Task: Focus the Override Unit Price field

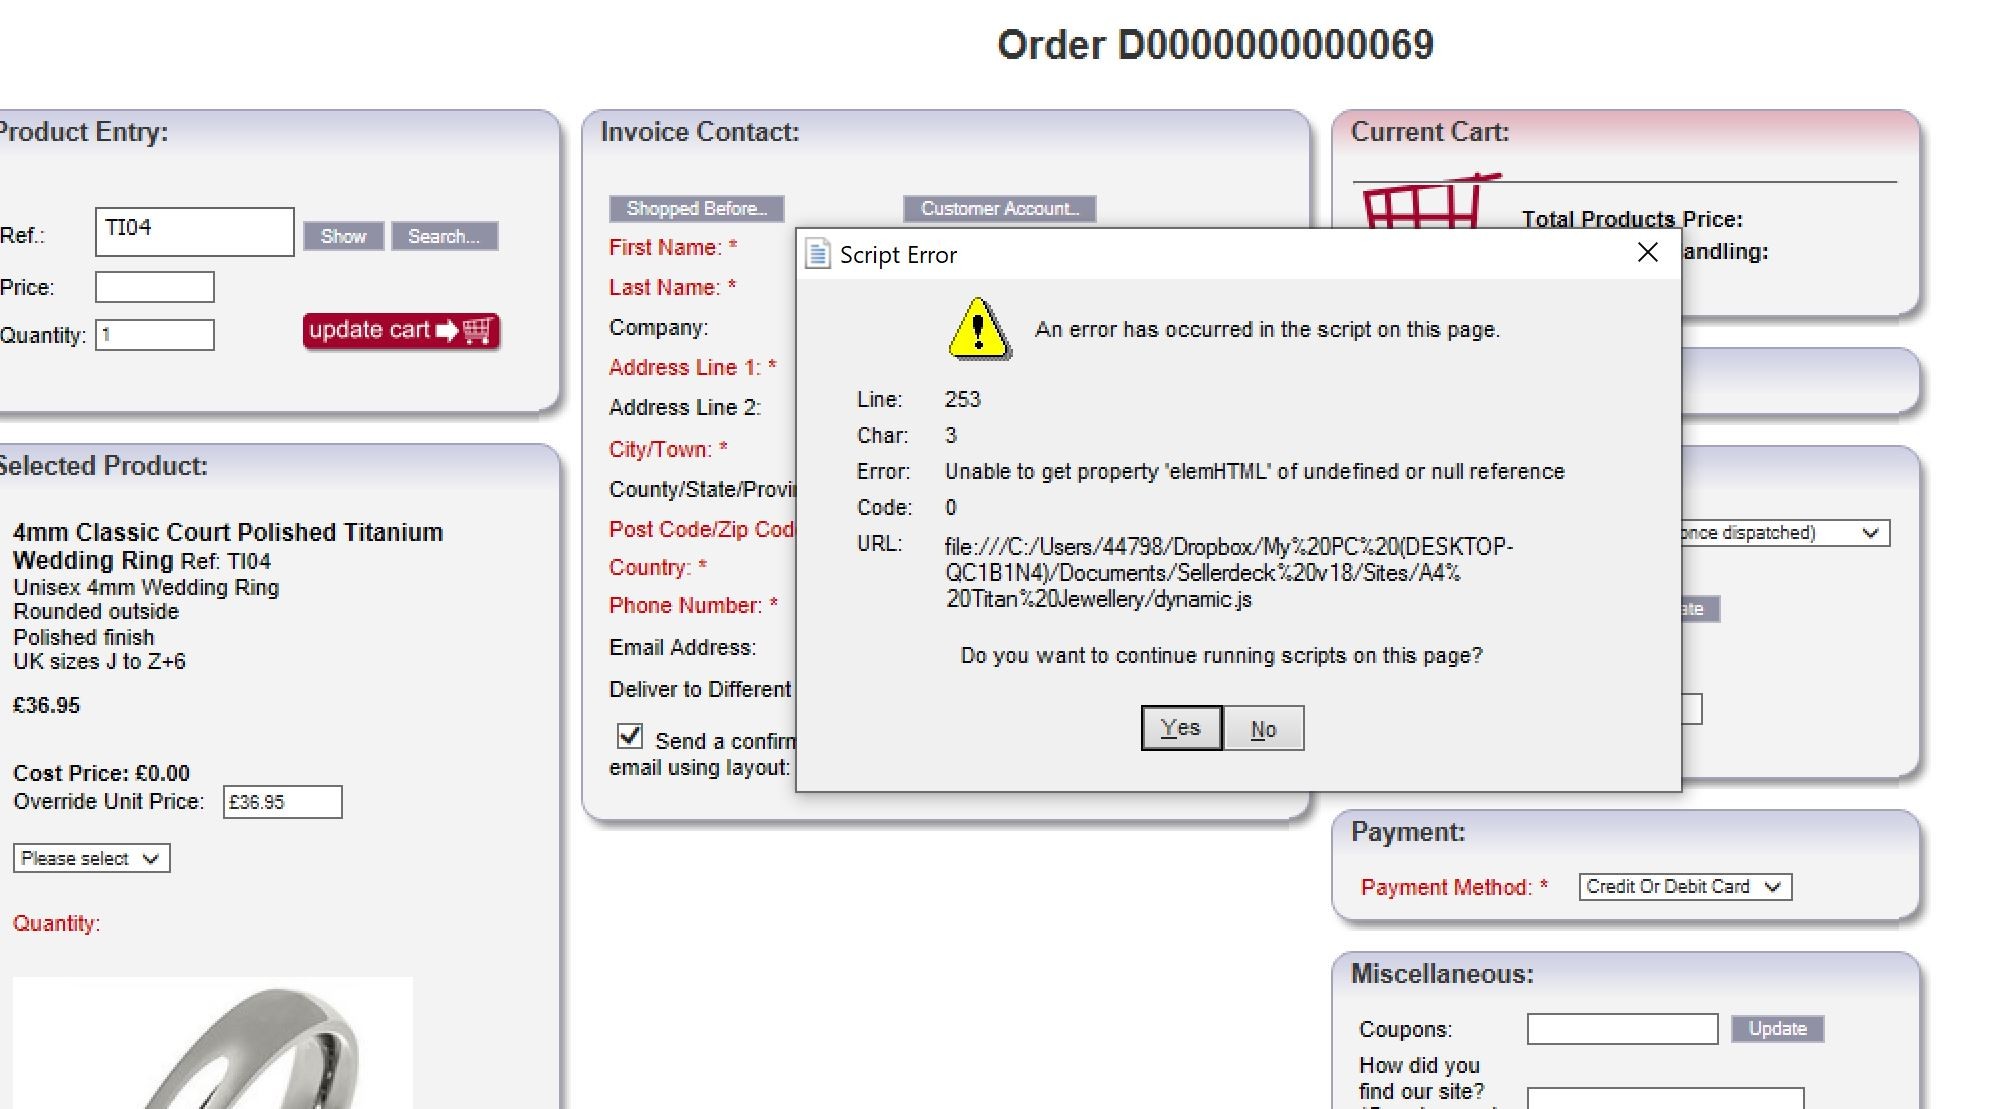Action: [282, 802]
